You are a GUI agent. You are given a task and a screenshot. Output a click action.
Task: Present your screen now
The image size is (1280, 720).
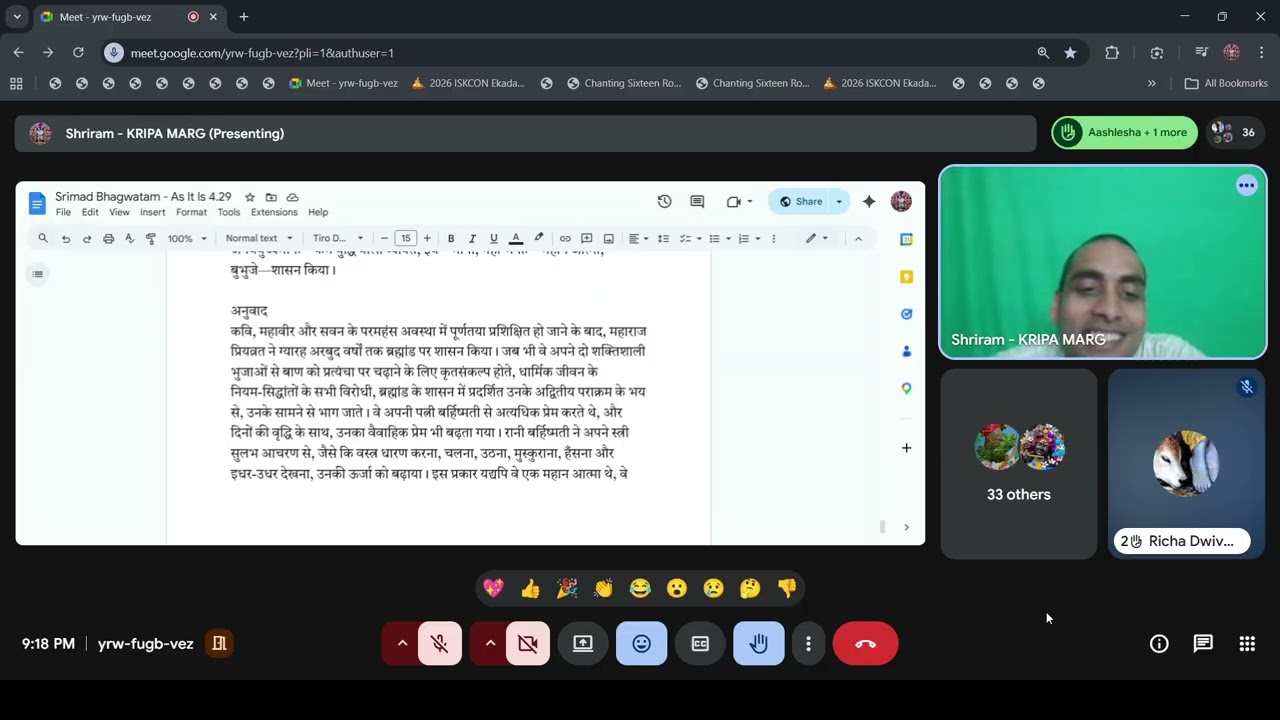click(583, 644)
